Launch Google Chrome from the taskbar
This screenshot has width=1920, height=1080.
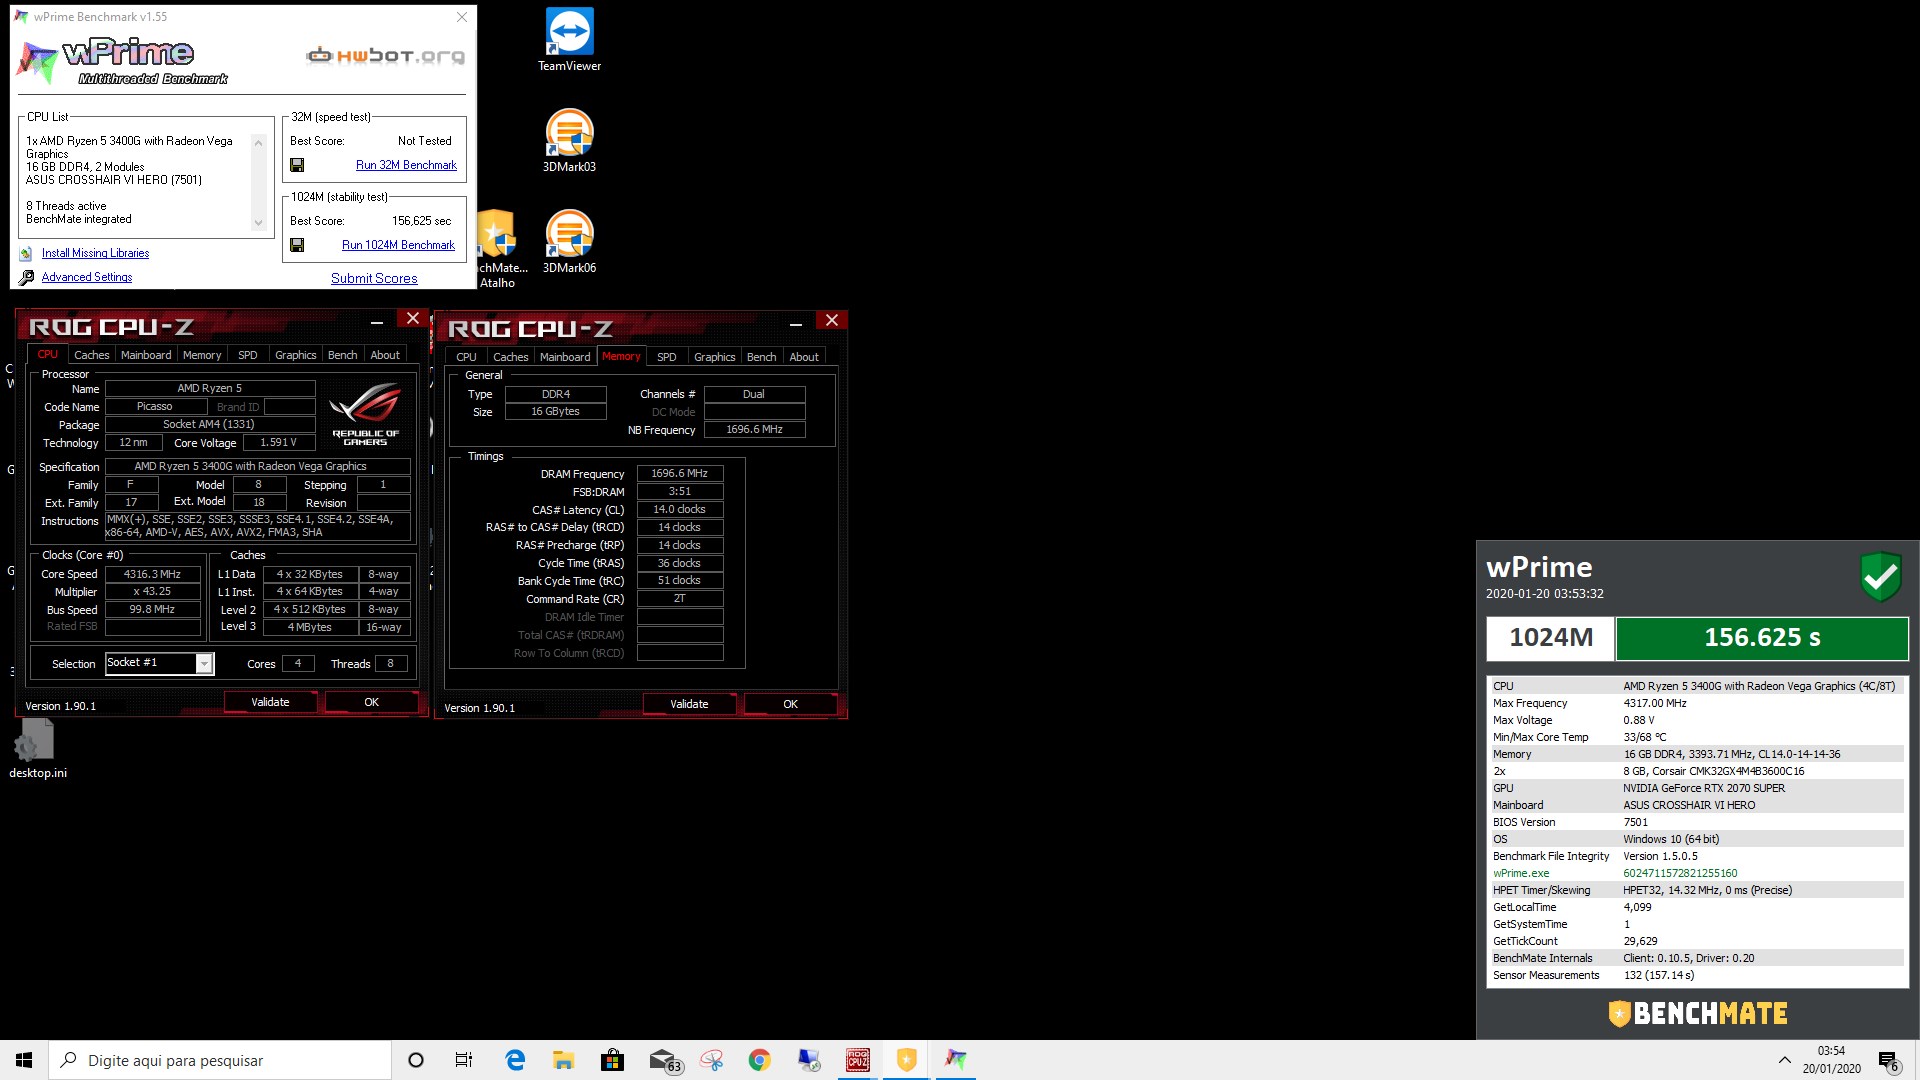coord(760,1060)
